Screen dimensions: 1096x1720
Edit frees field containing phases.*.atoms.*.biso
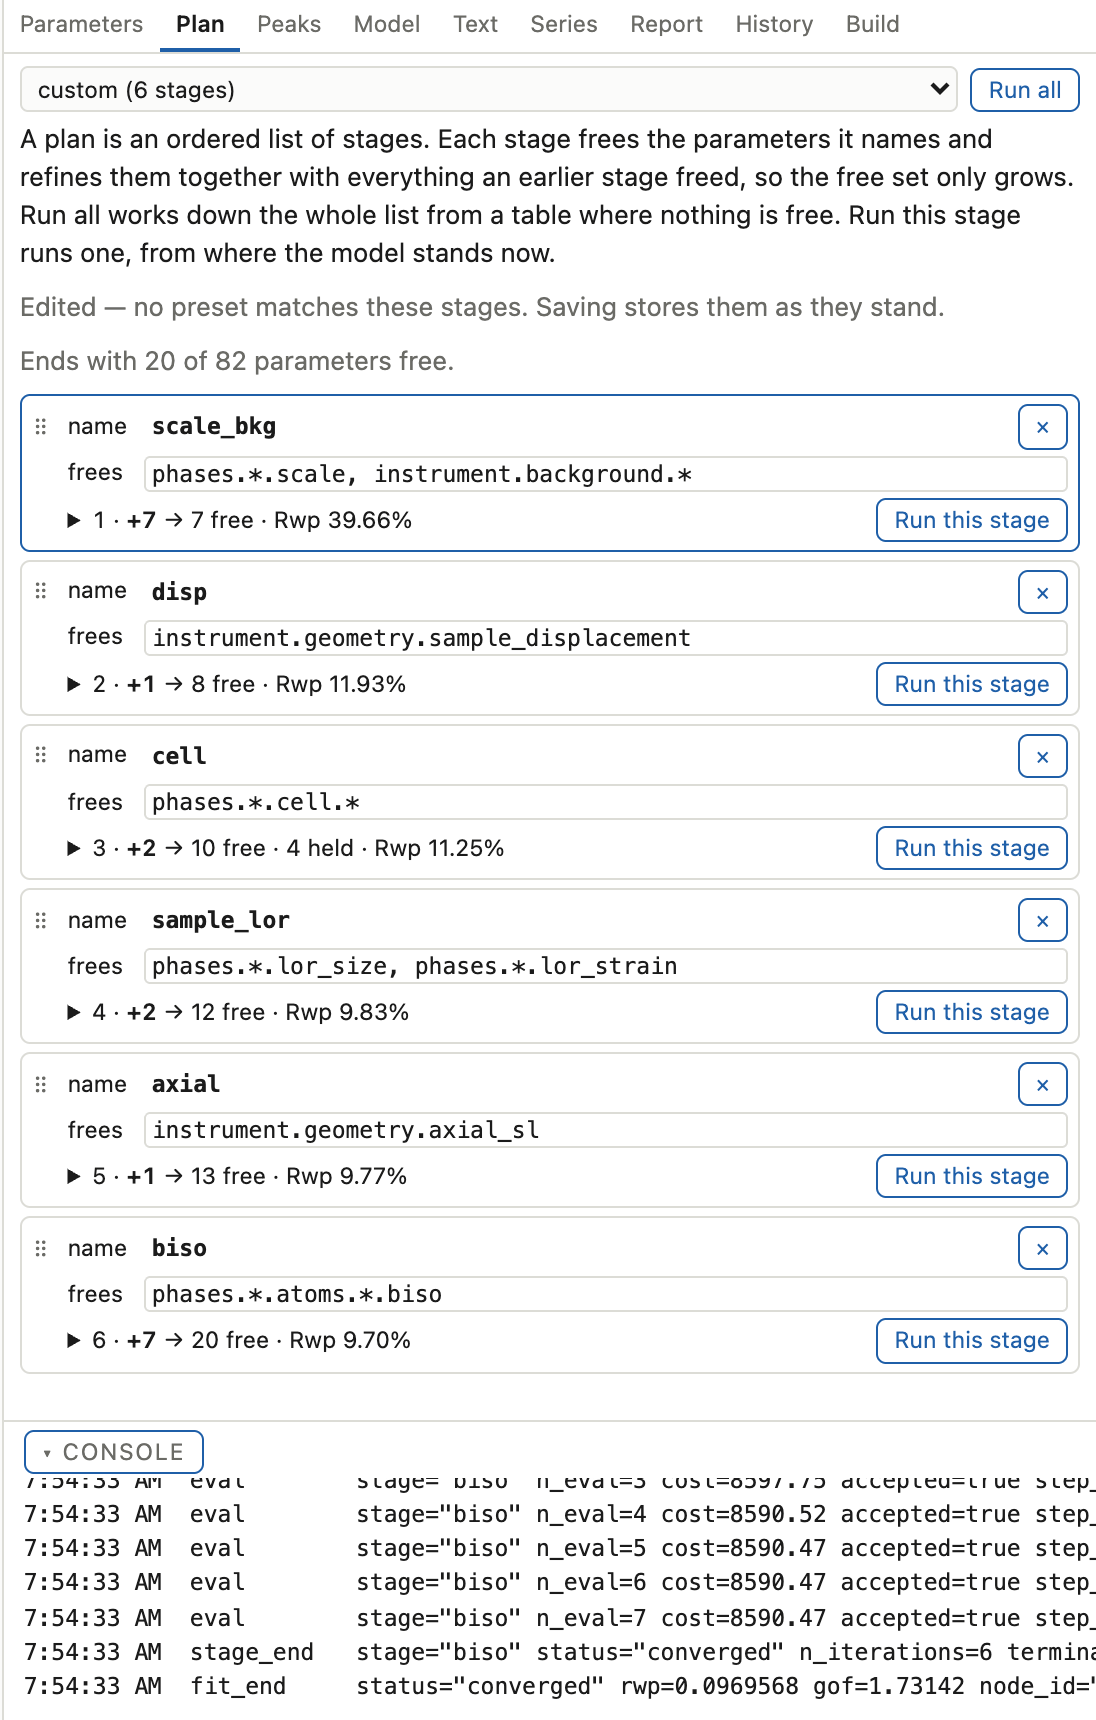pyautogui.click(x=606, y=1294)
